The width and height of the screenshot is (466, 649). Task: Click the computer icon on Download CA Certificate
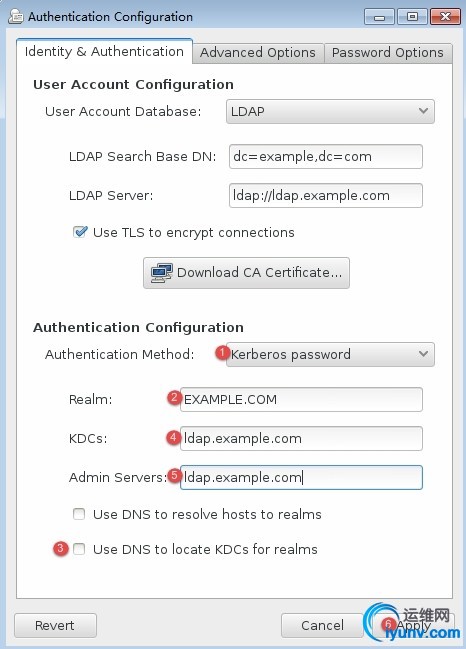point(161,273)
